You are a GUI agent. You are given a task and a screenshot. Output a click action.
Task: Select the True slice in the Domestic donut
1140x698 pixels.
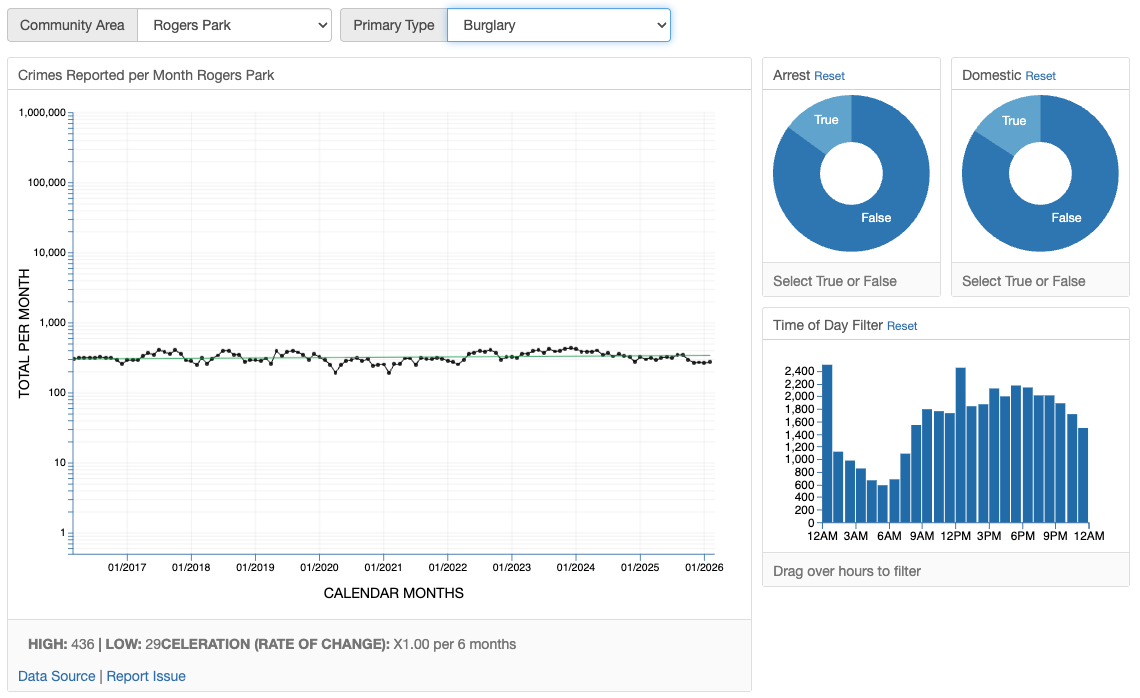click(x=1014, y=120)
